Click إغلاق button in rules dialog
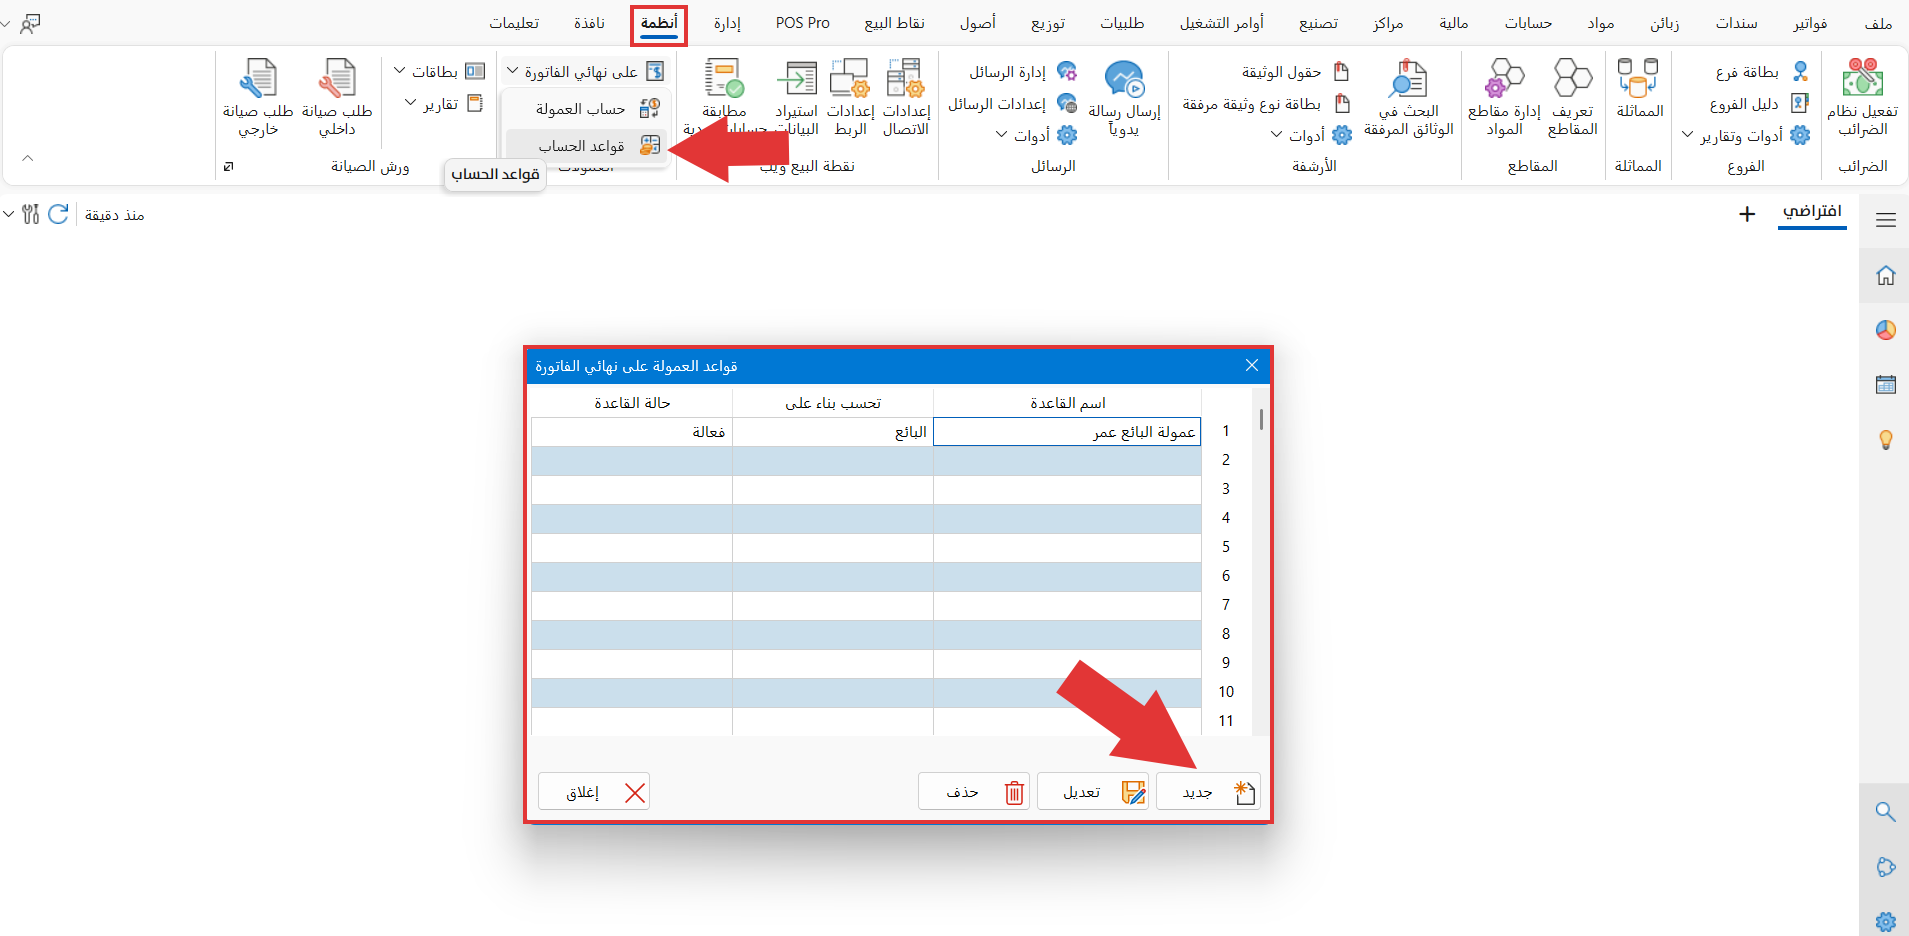This screenshot has height=936, width=1909. coord(594,792)
